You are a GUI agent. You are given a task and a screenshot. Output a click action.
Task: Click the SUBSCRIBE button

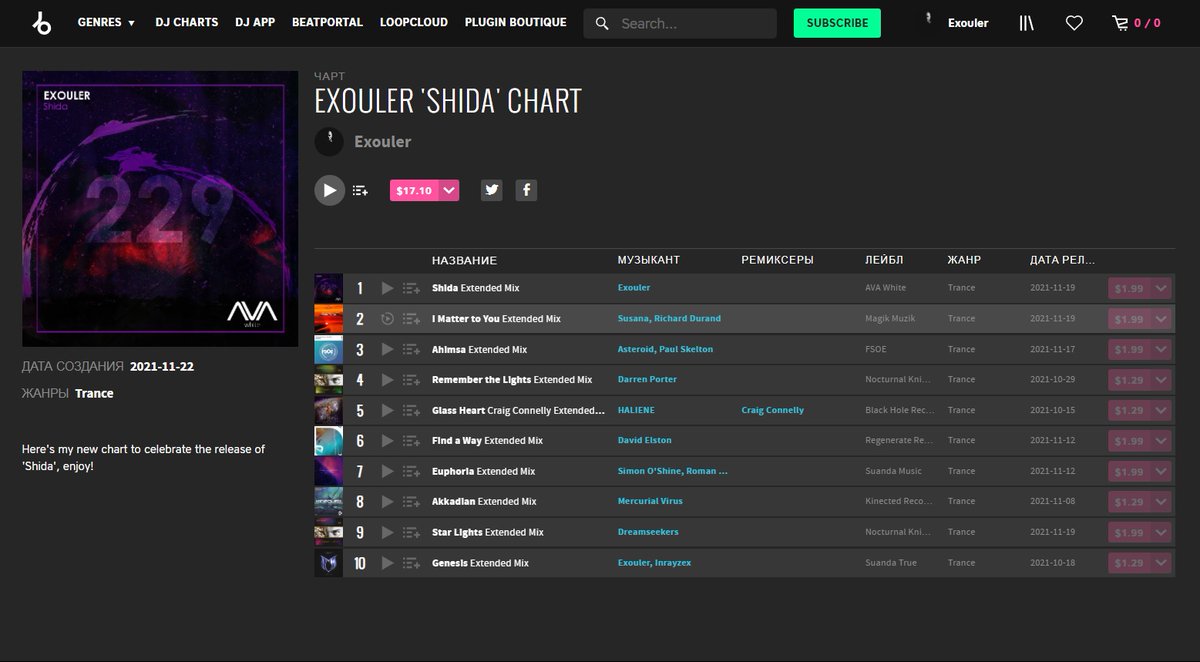click(837, 22)
